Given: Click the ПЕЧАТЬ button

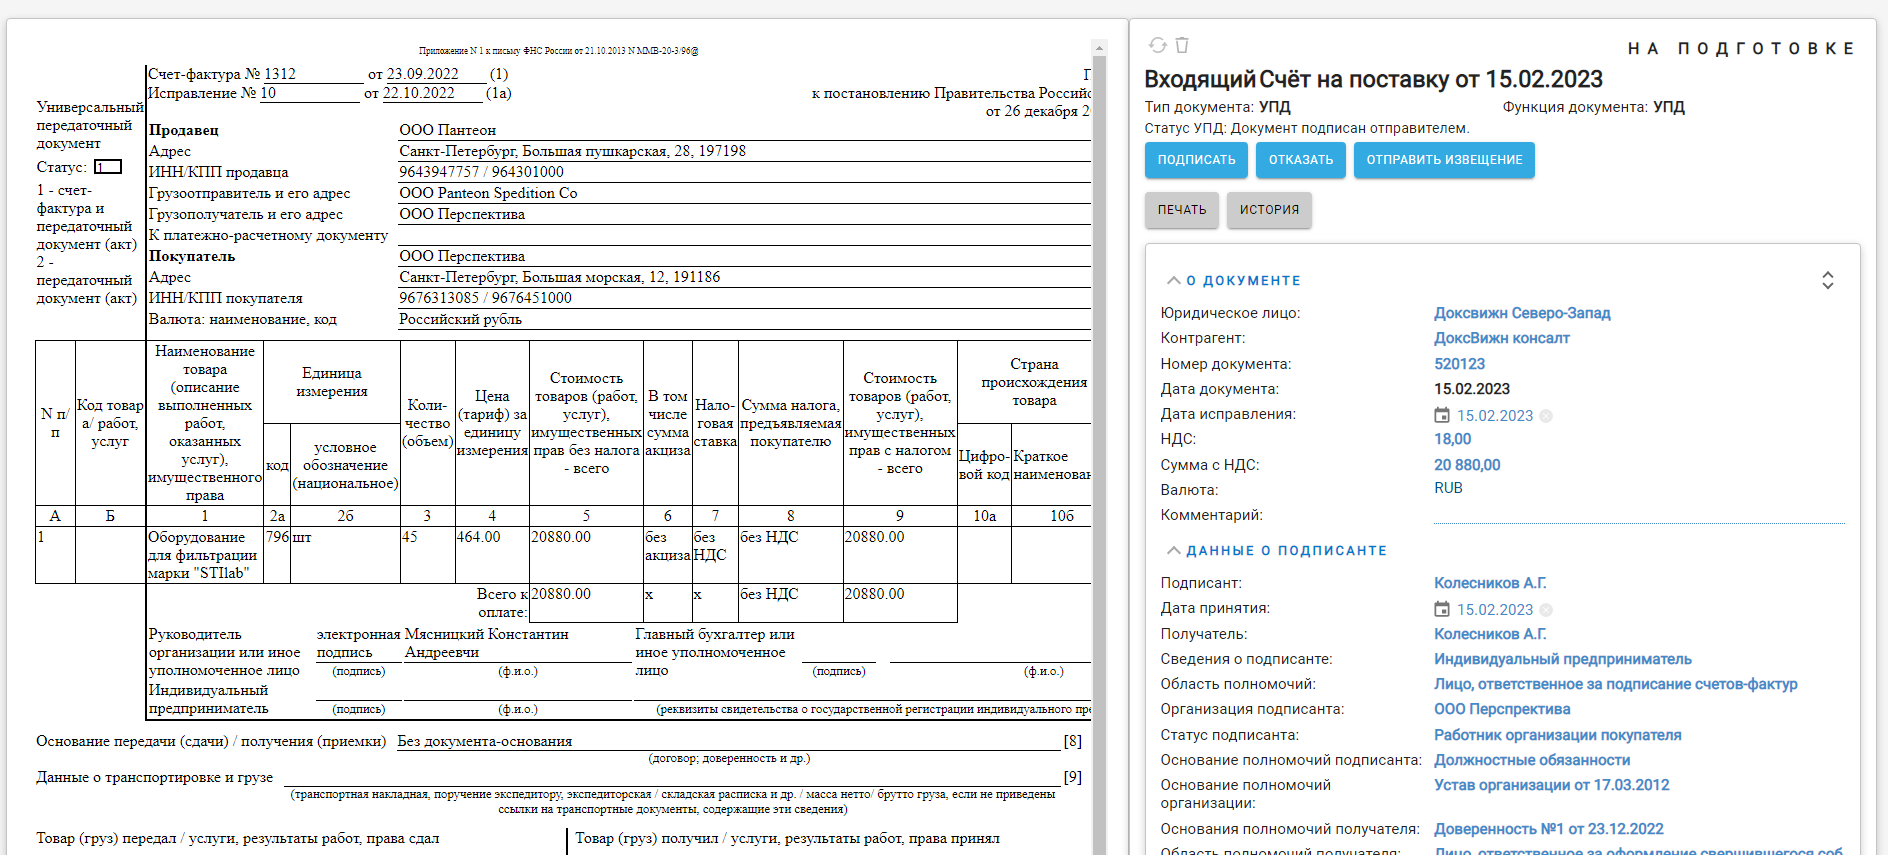Looking at the screenshot, I should 1182,210.
